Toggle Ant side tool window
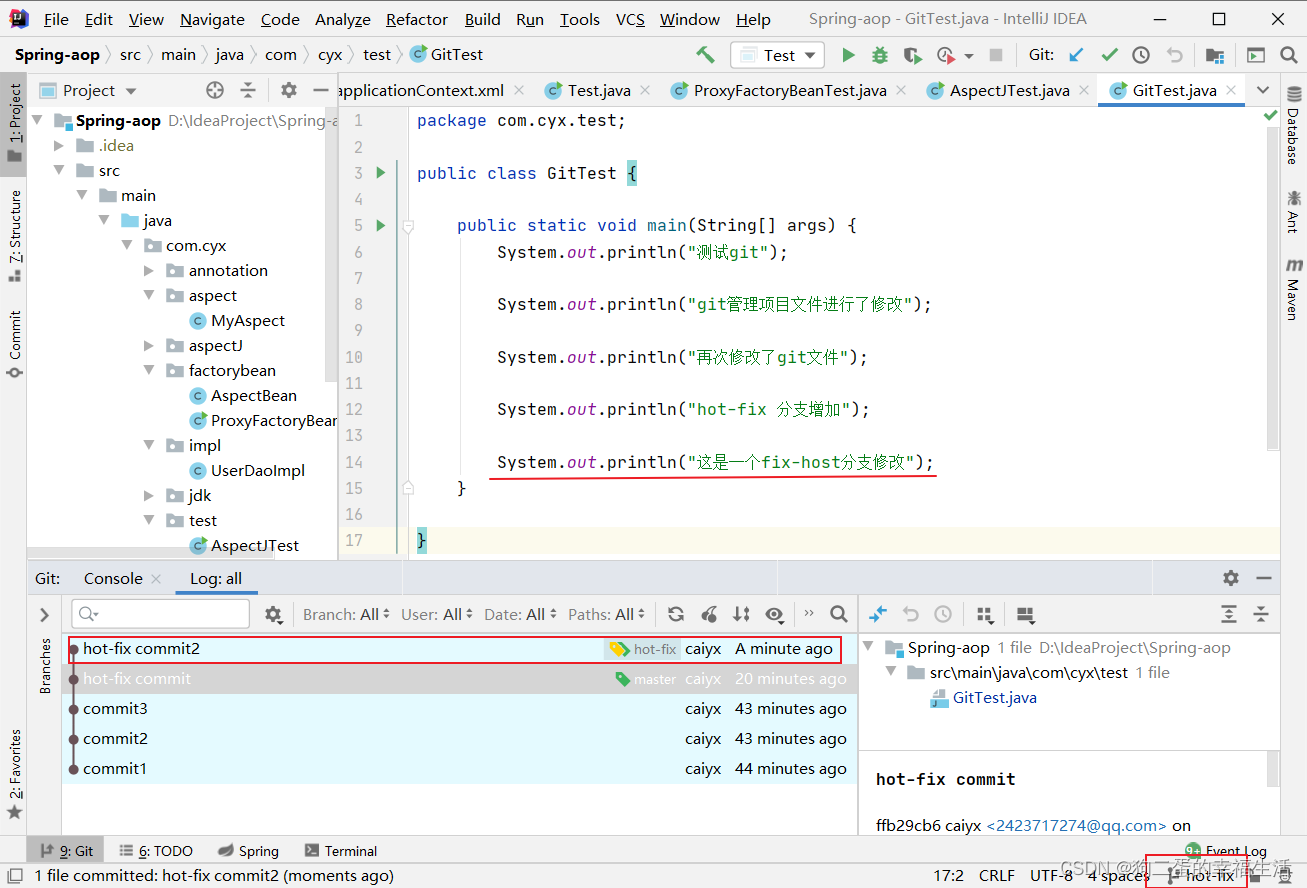 click(x=1293, y=211)
